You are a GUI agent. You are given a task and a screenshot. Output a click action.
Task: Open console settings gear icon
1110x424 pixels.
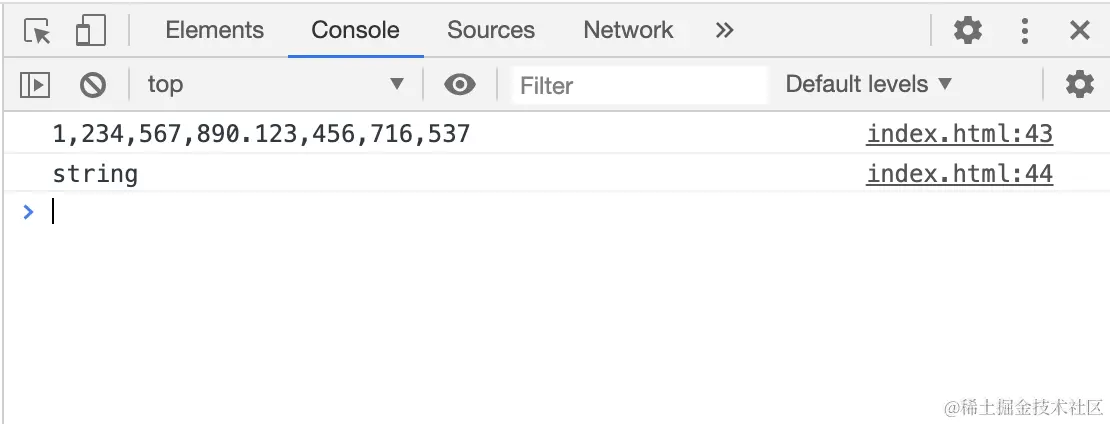[x=1079, y=85]
